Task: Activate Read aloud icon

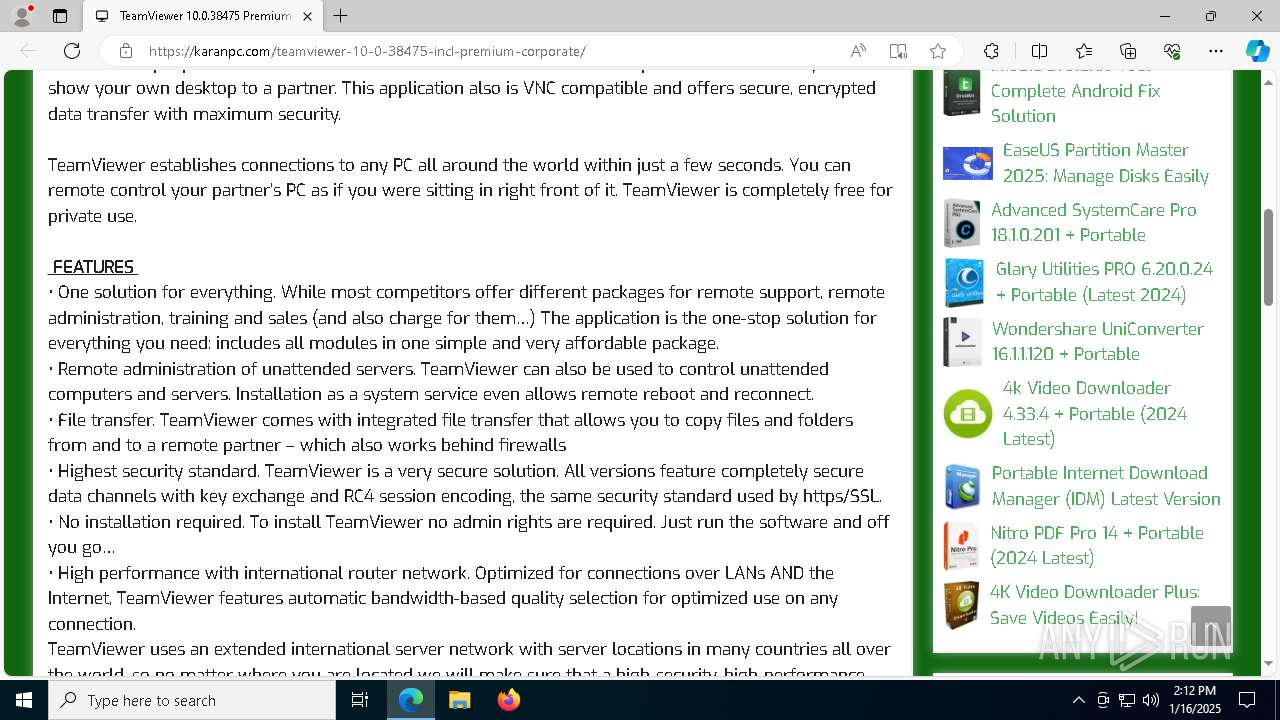Action: (858, 51)
